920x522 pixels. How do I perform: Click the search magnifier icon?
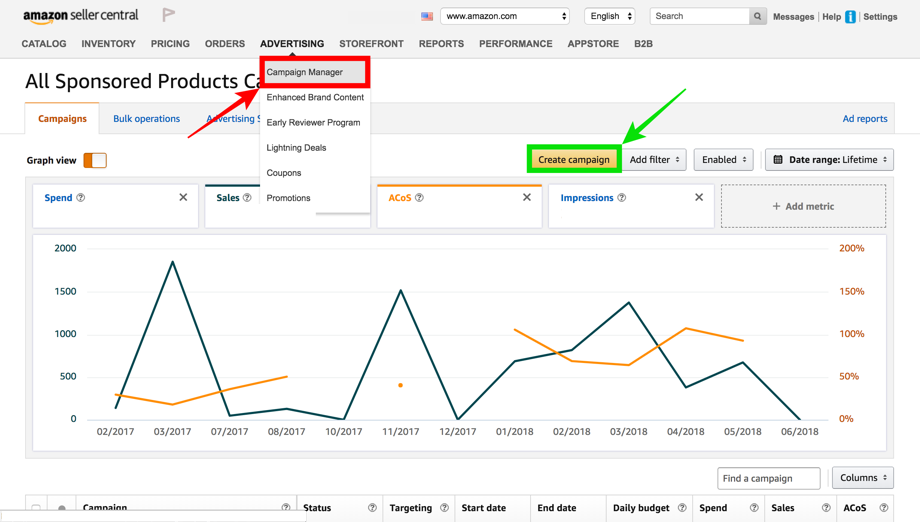click(758, 16)
